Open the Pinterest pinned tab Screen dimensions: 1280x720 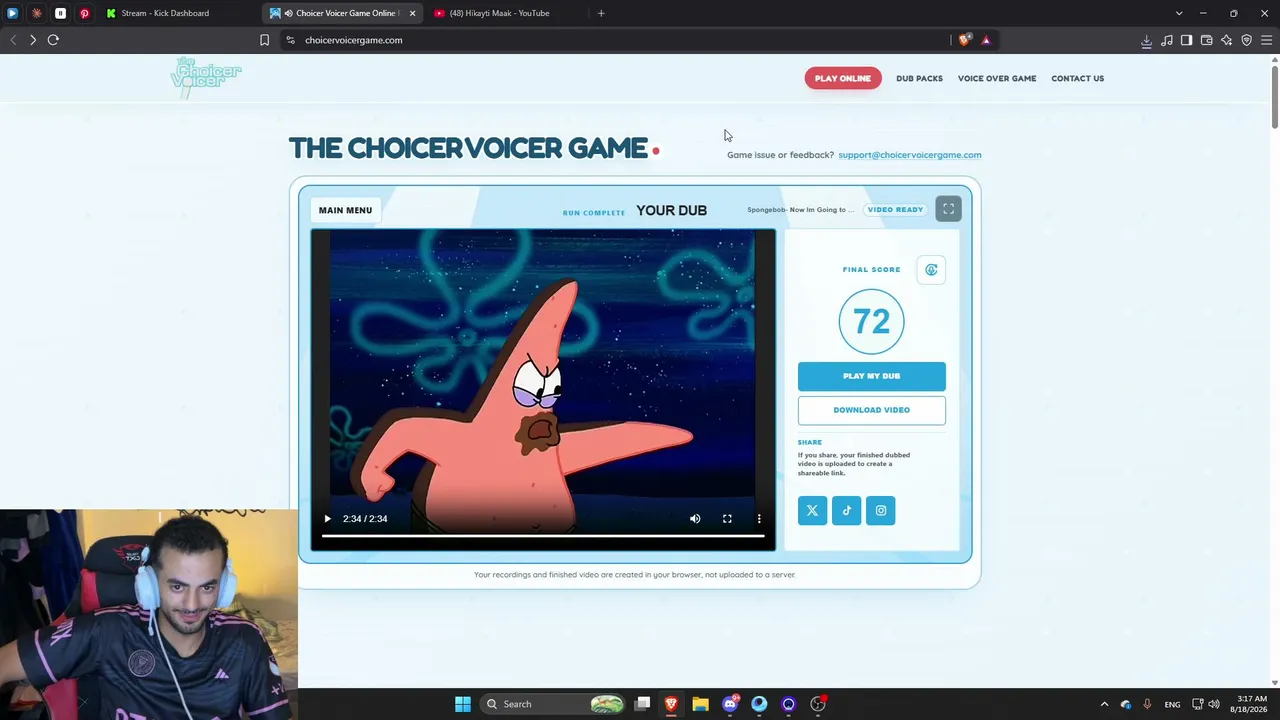[84, 13]
